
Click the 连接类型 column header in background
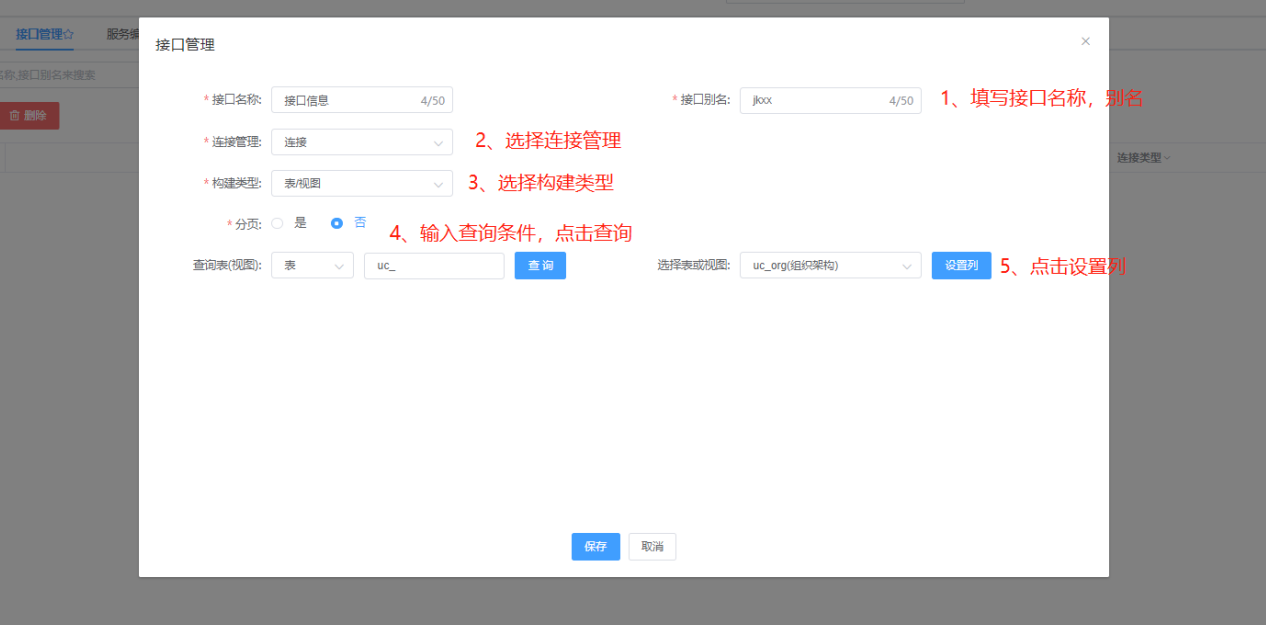[x=1143, y=157]
